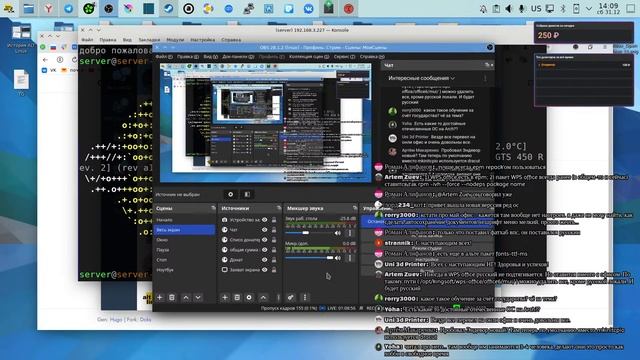Open microphone indicator in system tray
The height and width of the screenshot is (360, 640).
coord(522,9)
